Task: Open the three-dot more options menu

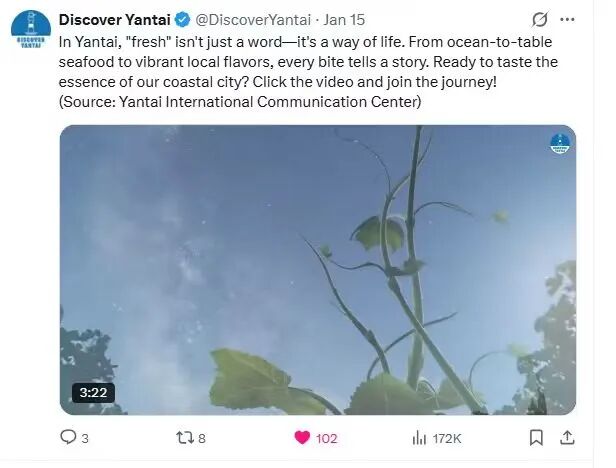Action: pos(568,20)
